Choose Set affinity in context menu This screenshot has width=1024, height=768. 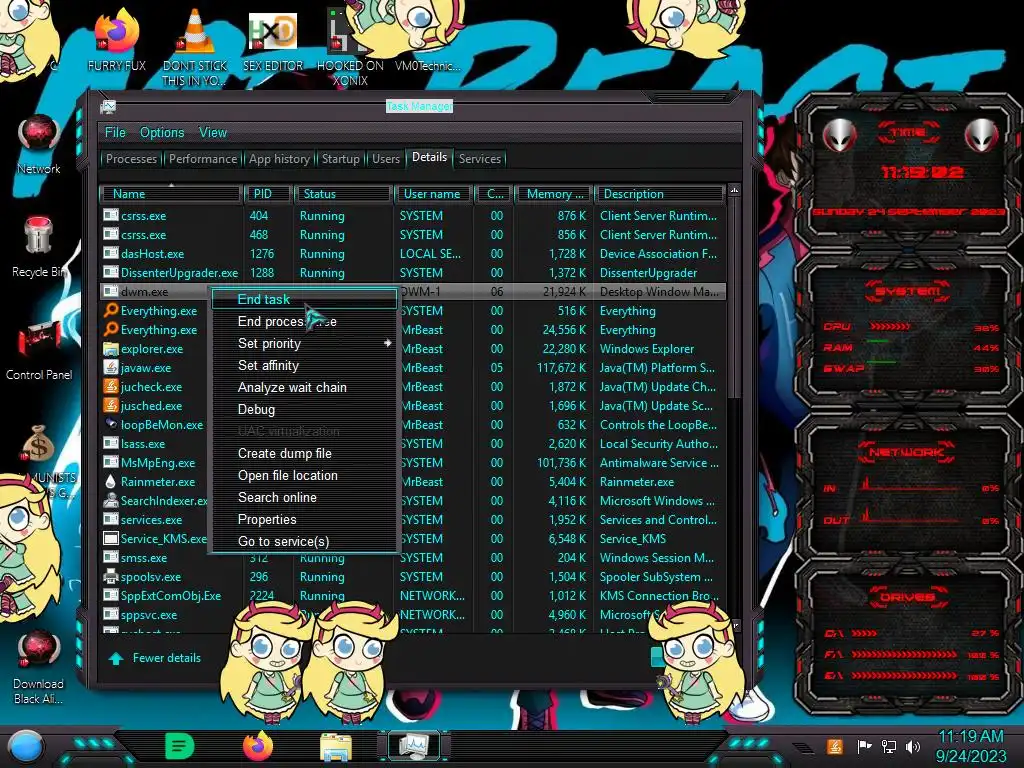(304, 366)
